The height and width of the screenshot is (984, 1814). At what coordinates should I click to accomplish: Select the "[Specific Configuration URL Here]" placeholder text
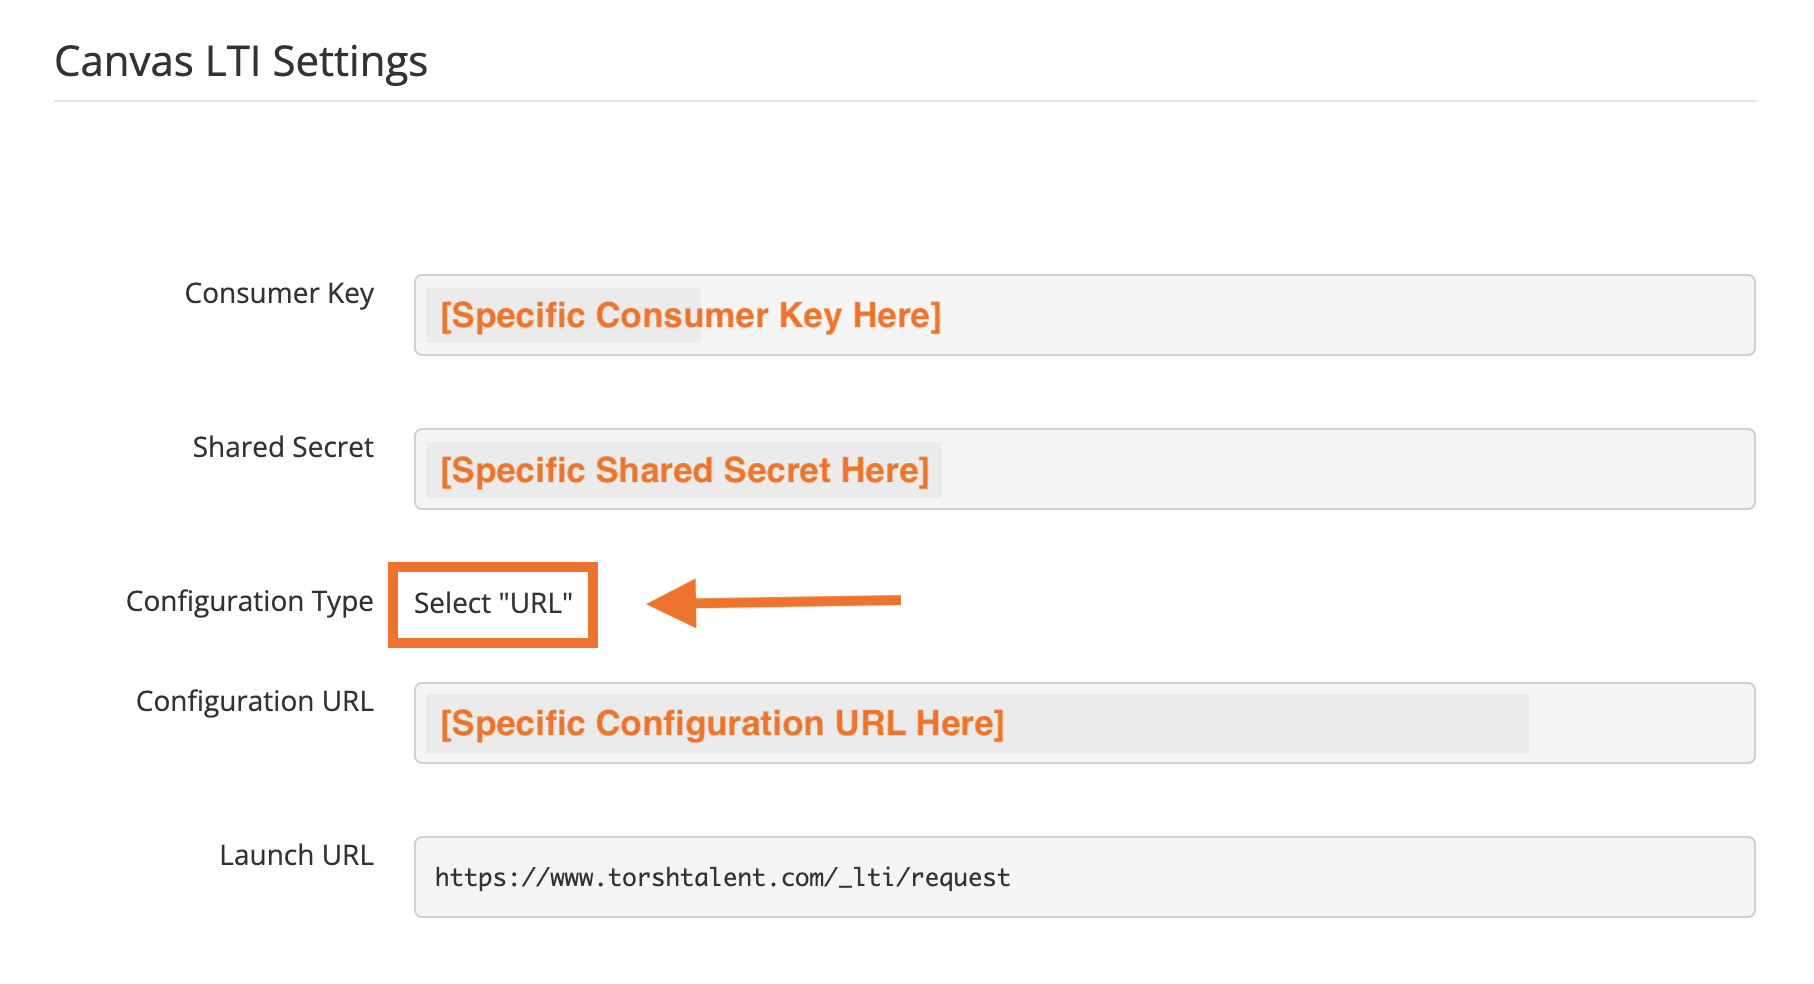click(x=722, y=723)
